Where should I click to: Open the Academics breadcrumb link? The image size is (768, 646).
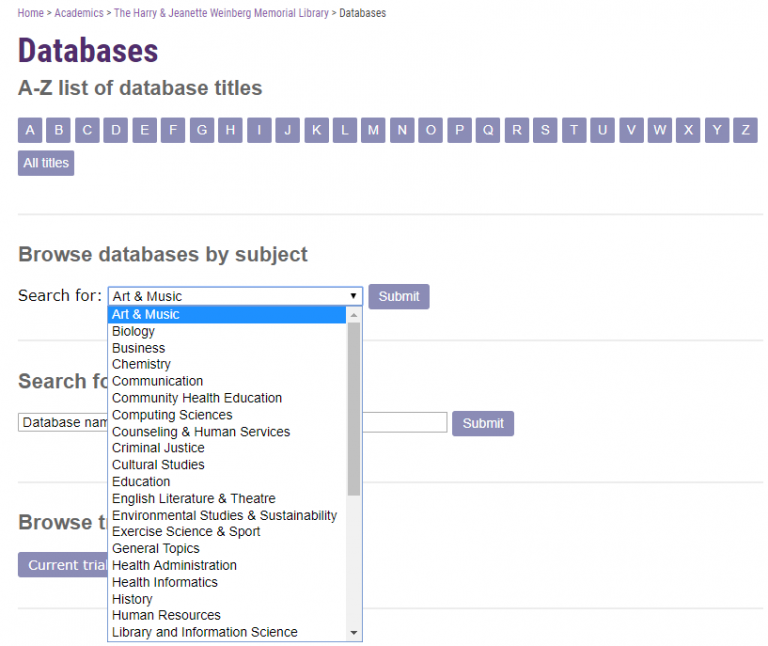78,13
